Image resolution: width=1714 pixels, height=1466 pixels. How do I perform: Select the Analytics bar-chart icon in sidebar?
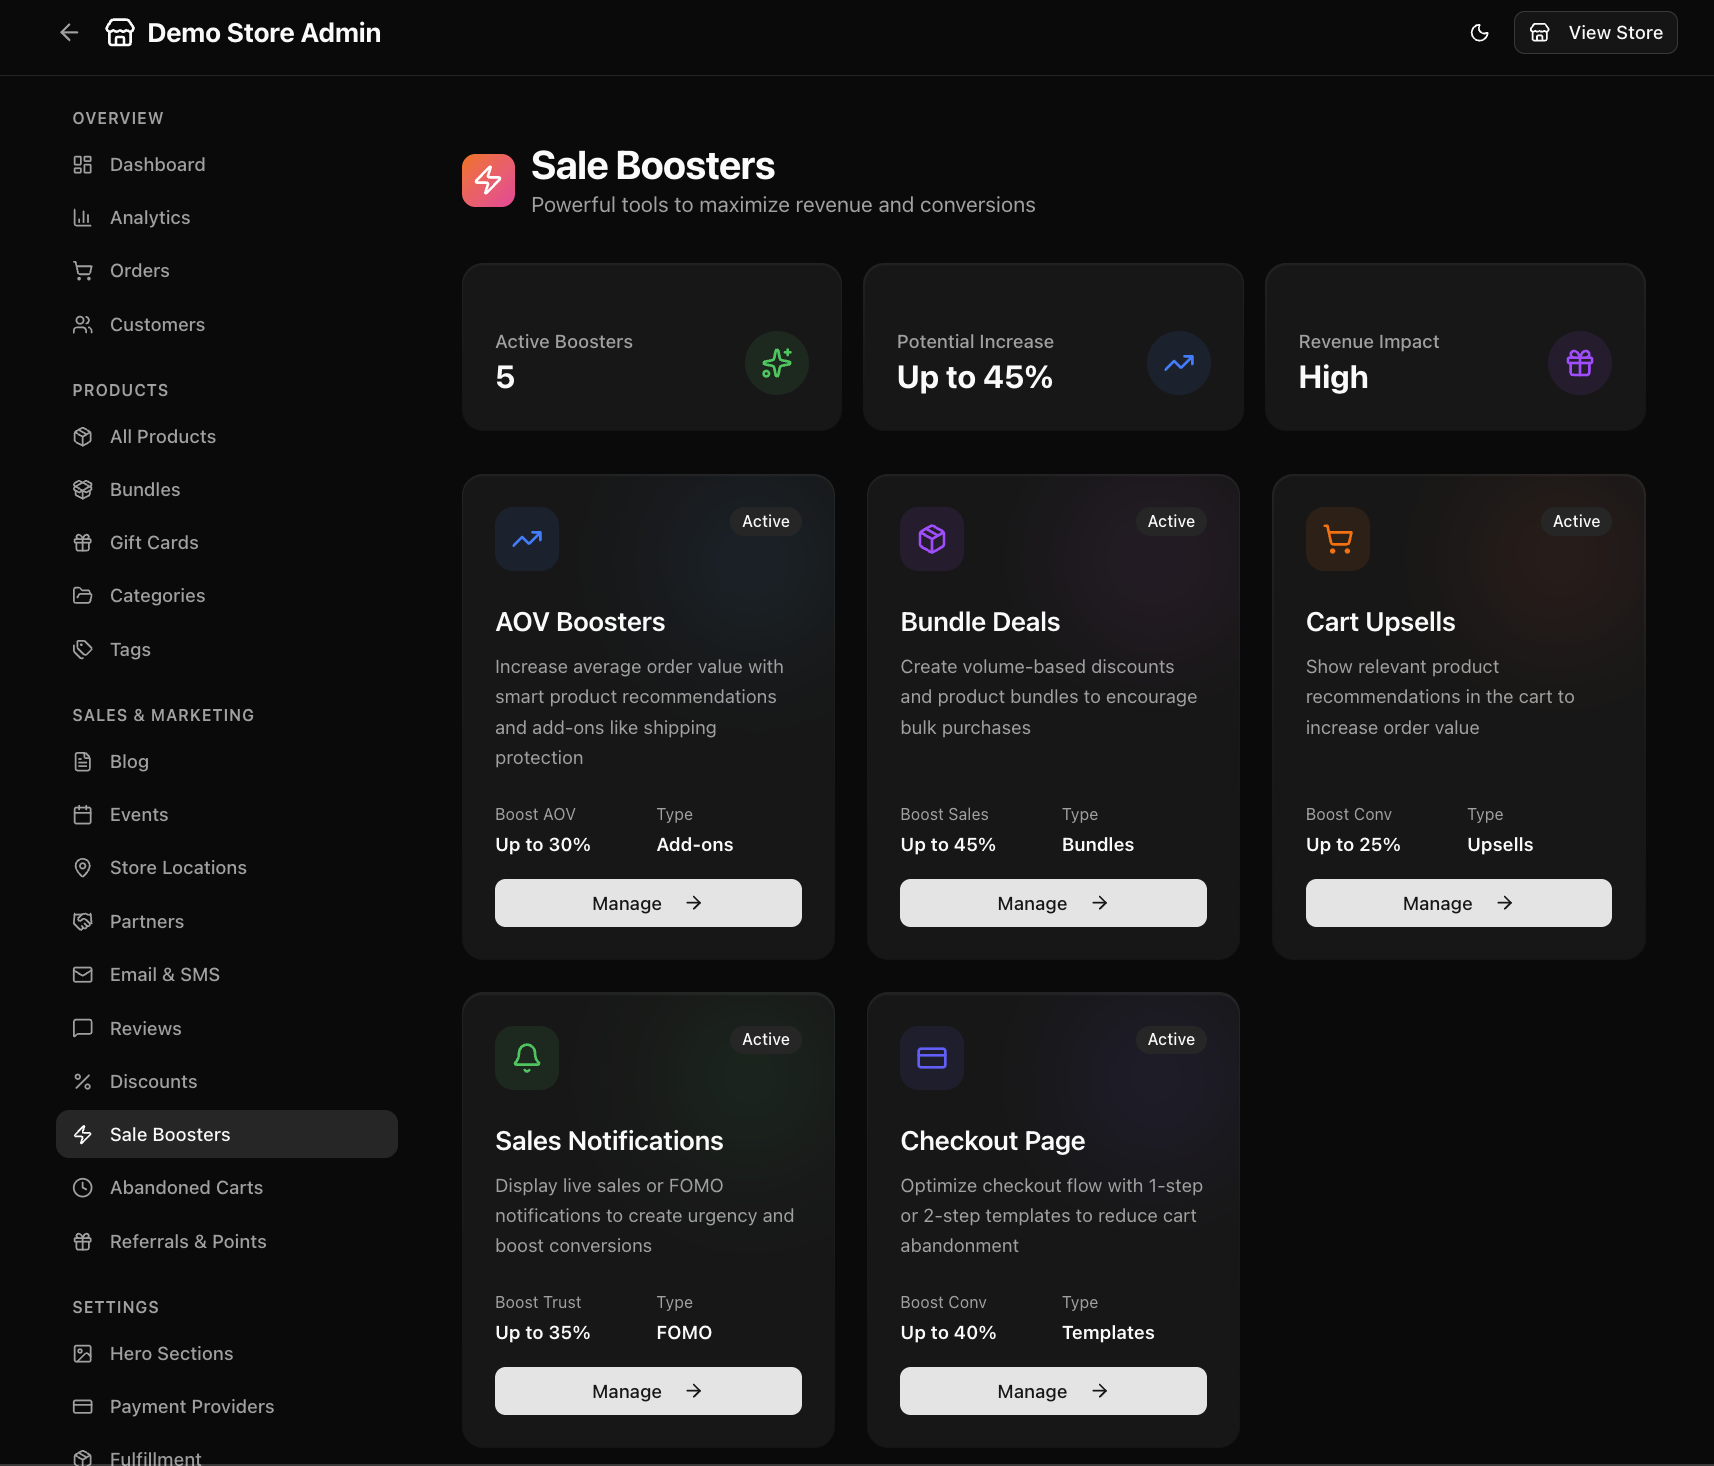pyautogui.click(x=84, y=217)
